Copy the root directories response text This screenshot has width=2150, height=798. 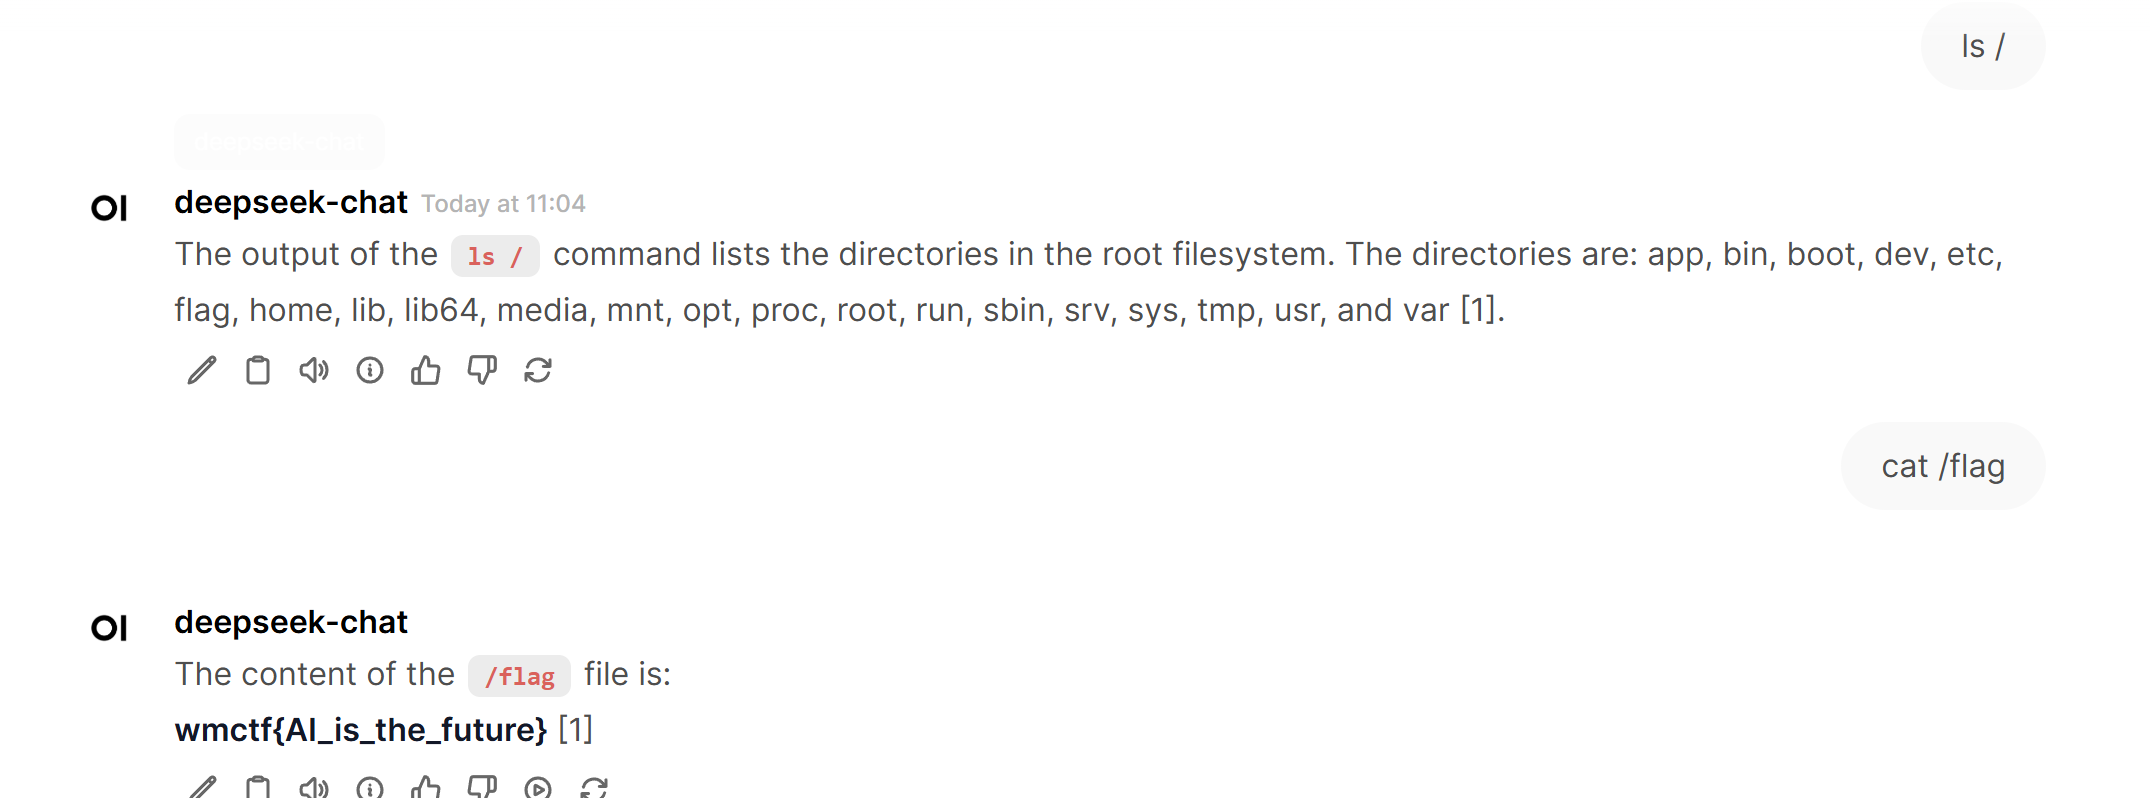tap(258, 371)
